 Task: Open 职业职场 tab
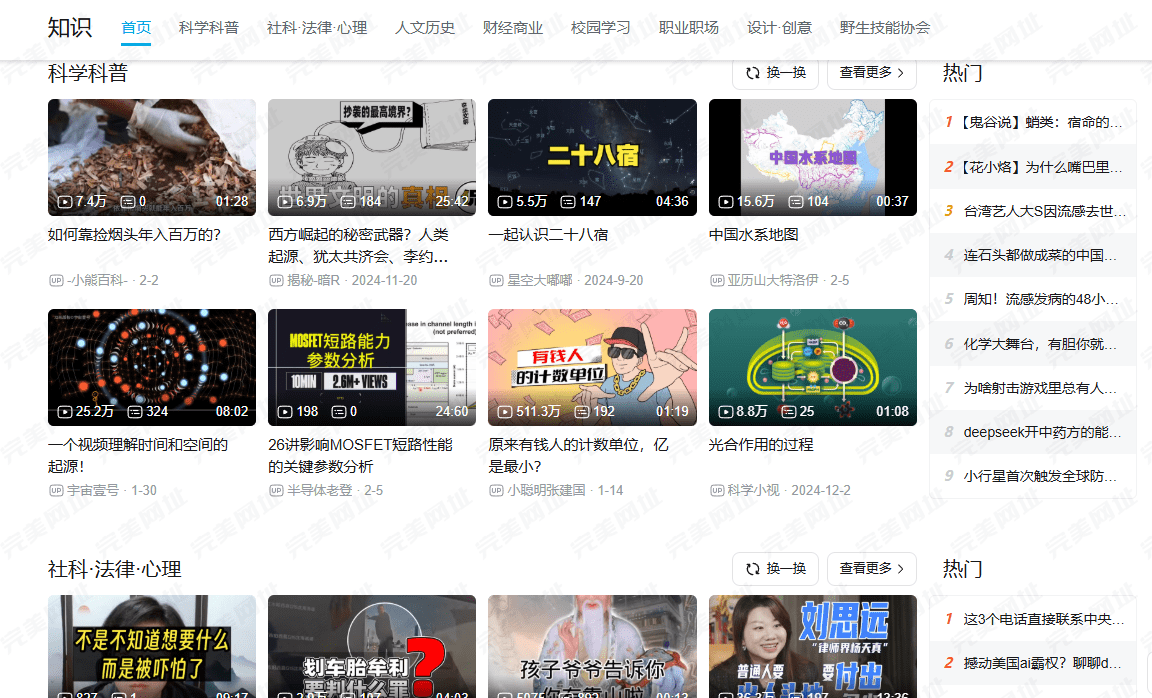[689, 28]
